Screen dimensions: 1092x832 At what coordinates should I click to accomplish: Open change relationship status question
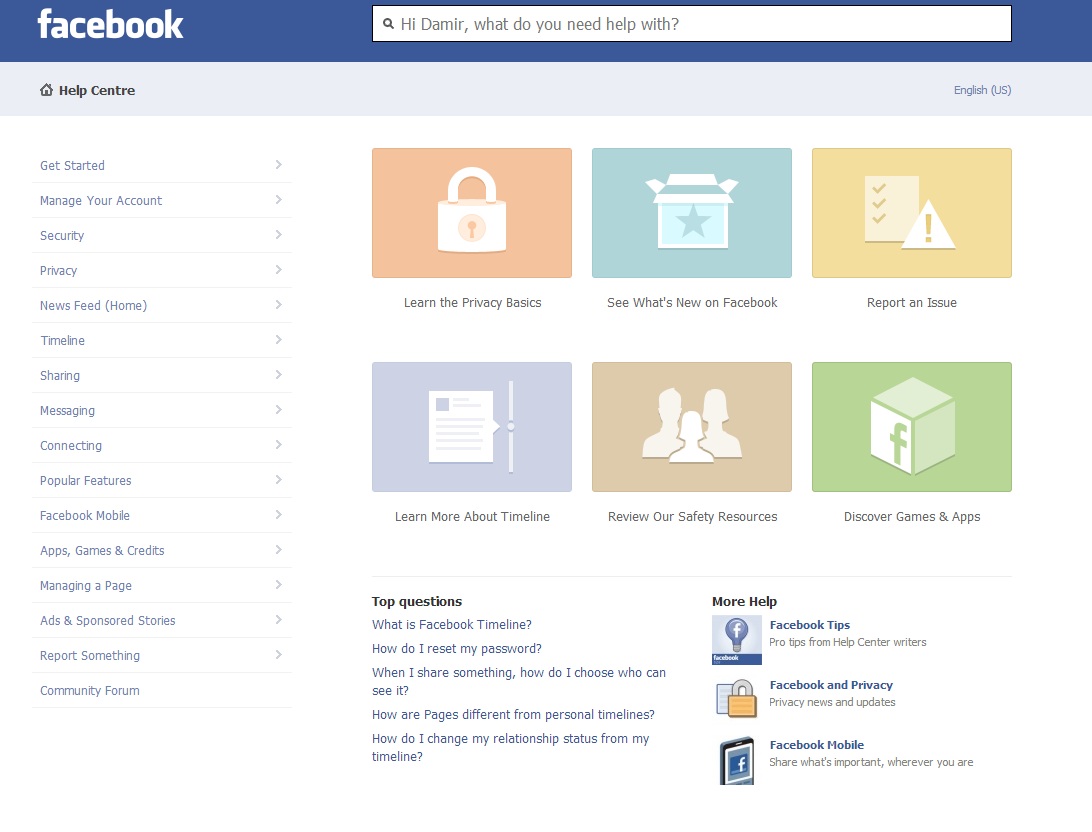point(510,747)
